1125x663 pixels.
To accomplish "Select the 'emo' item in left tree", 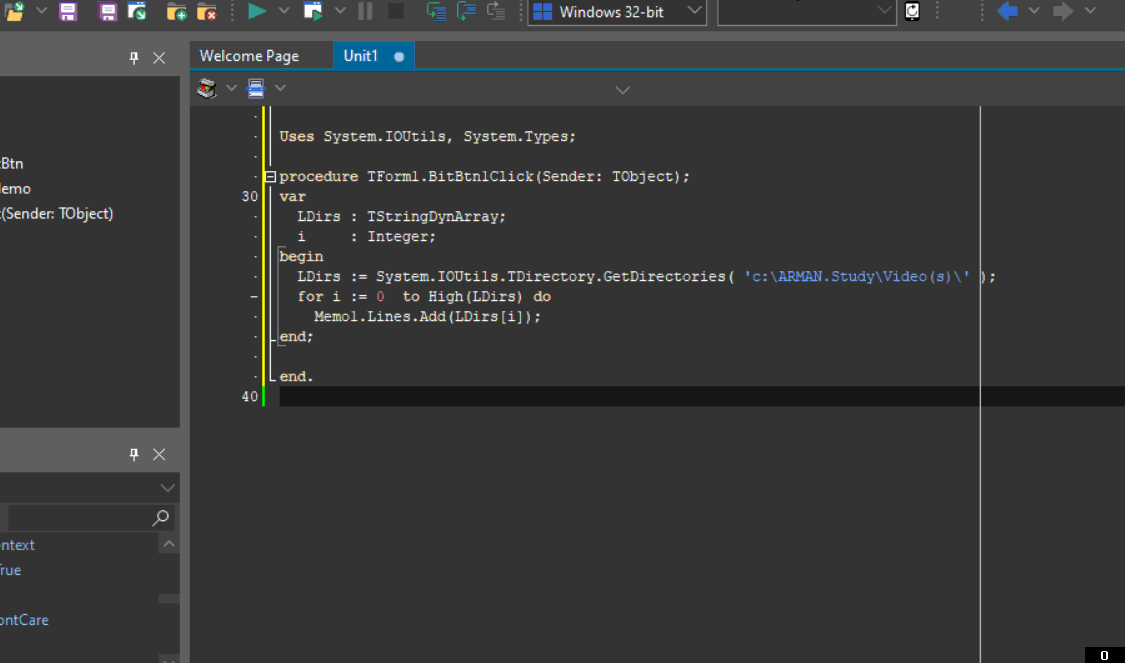I will pyautogui.click(x=15, y=189).
